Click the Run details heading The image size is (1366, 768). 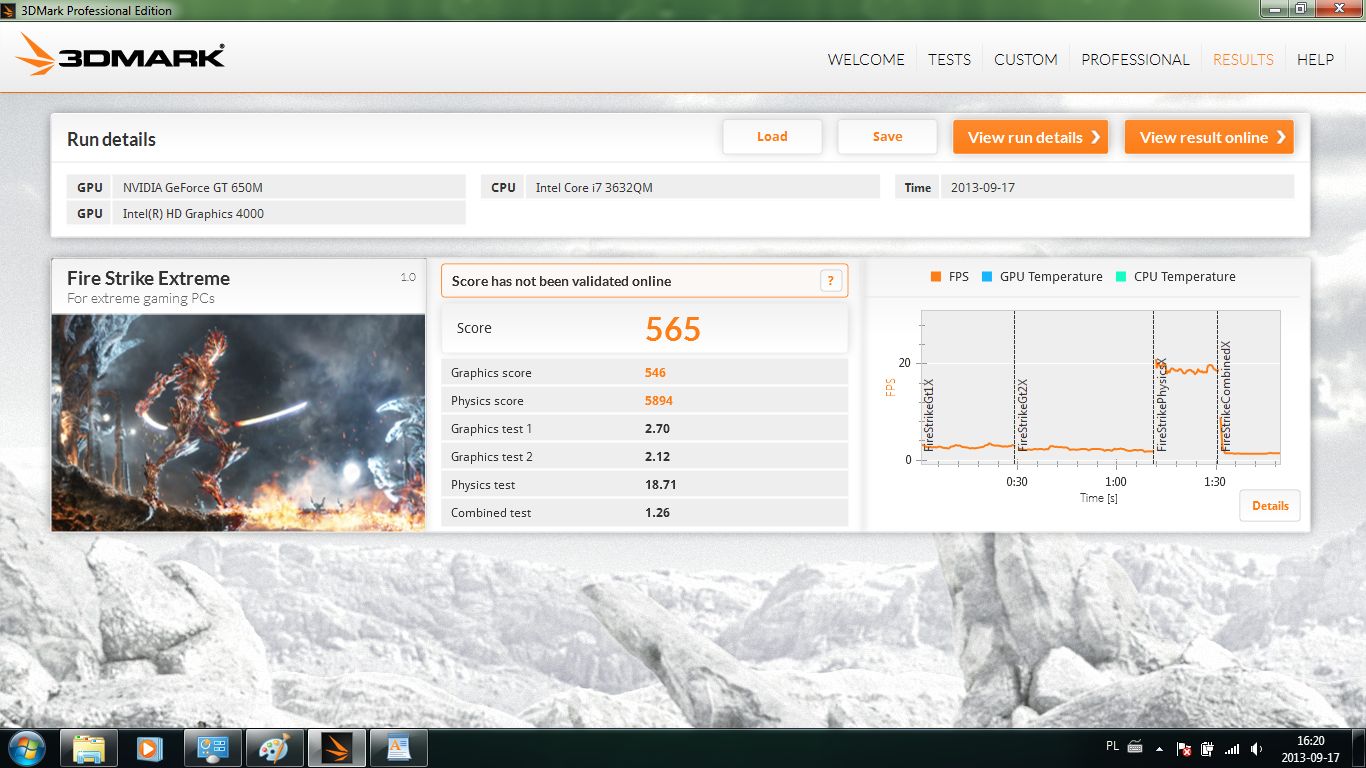pyautogui.click(x=111, y=139)
